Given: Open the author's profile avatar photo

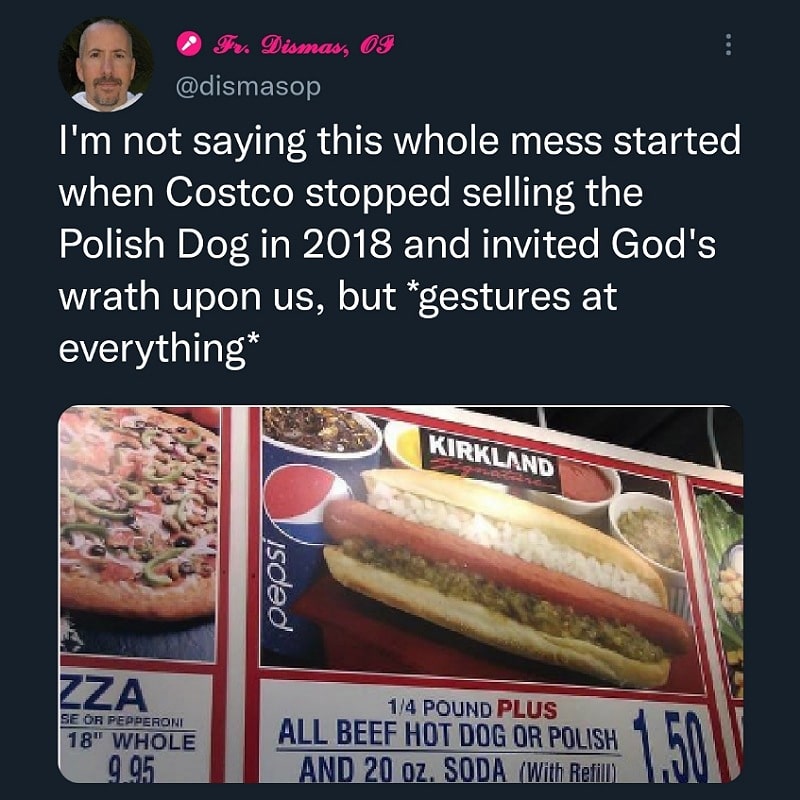Looking at the screenshot, I should 106,64.
